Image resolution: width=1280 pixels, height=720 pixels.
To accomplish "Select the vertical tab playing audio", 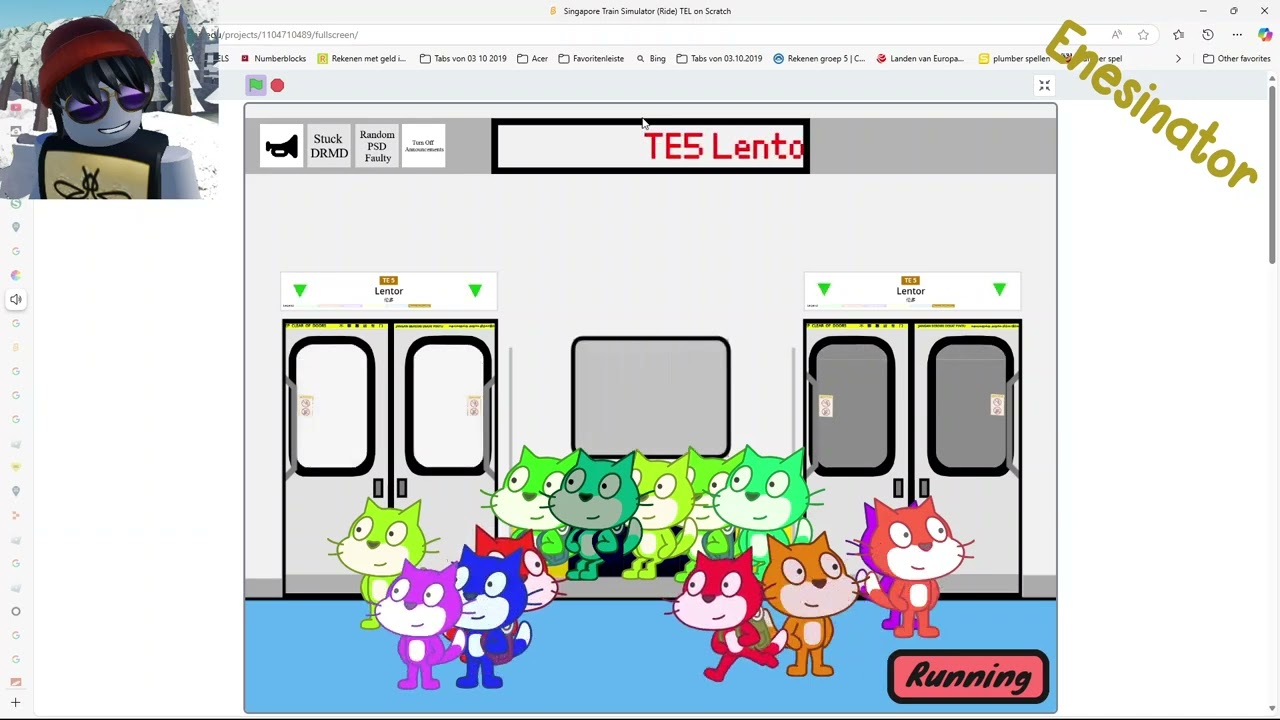I will 15,299.
